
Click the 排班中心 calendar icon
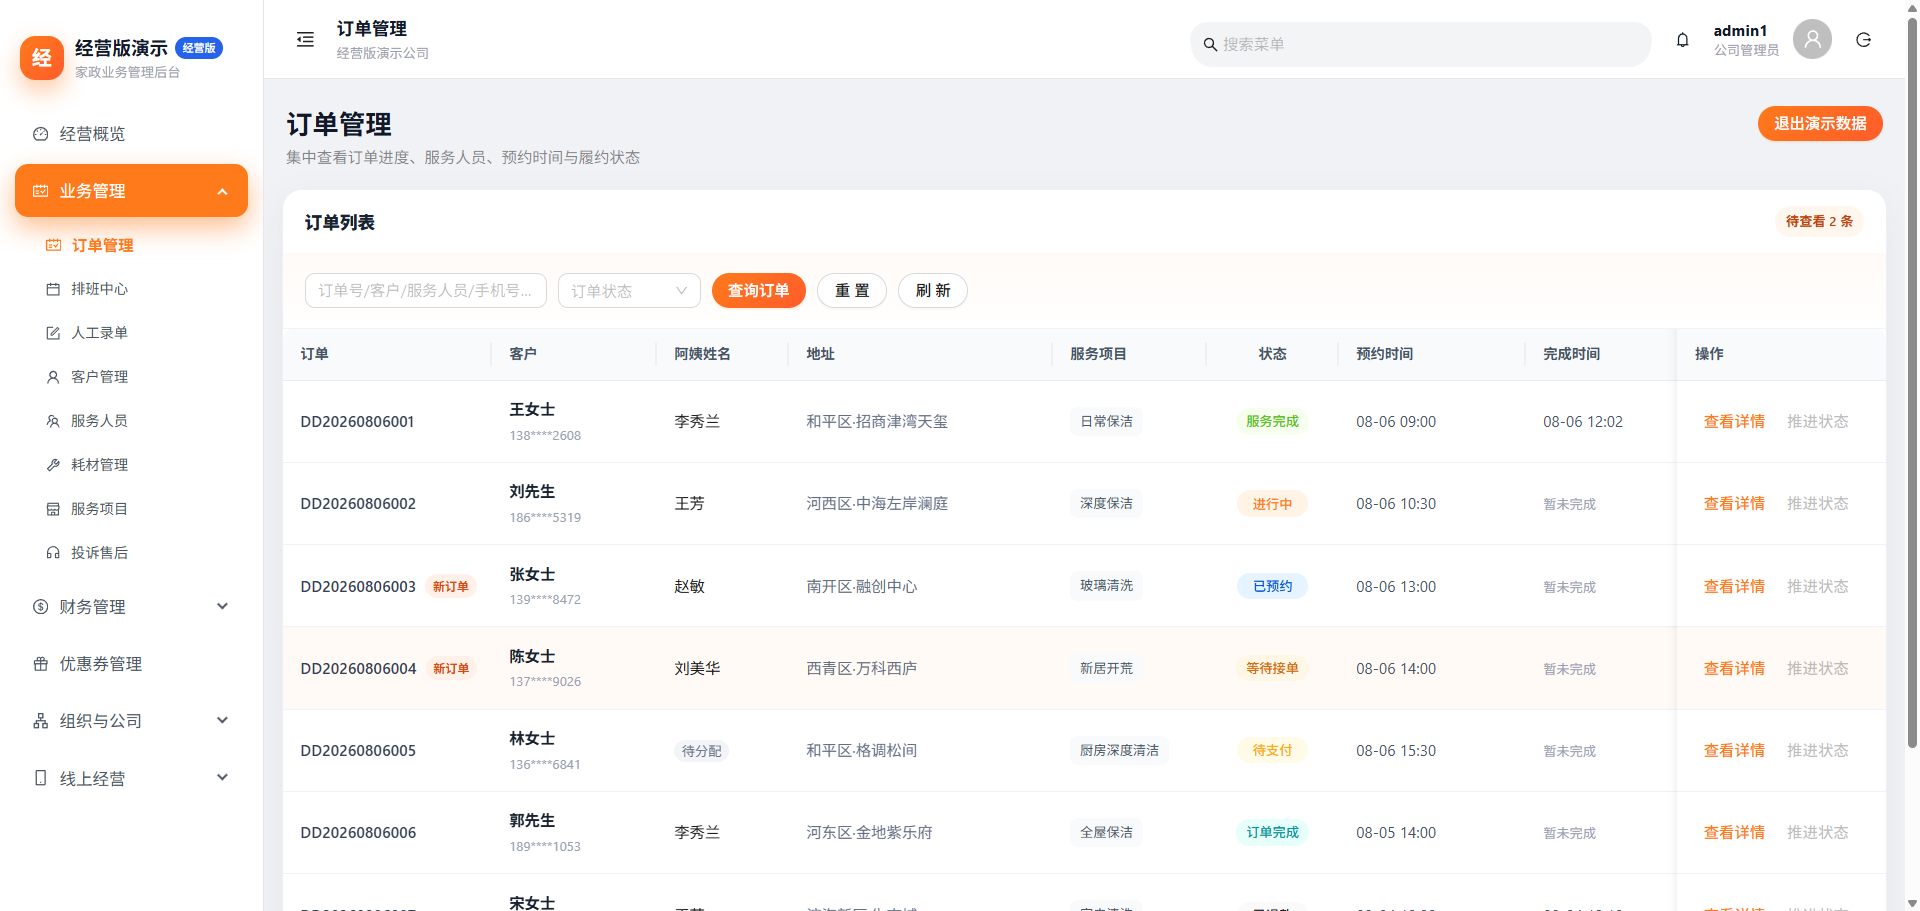pos(53,289)
